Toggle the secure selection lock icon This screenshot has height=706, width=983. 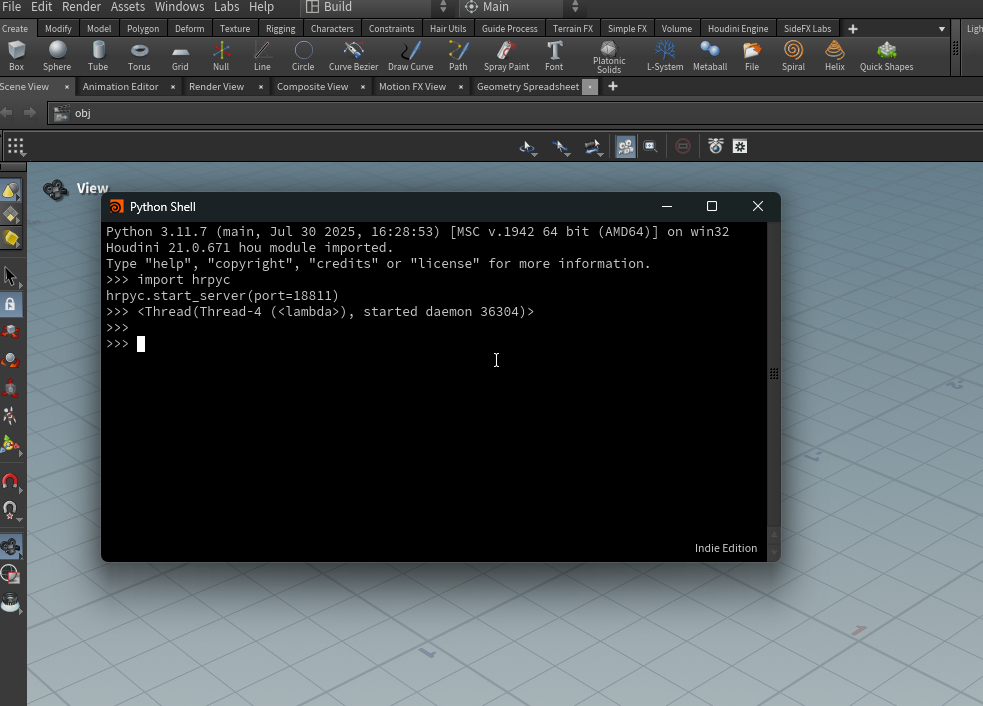[11, 304]
